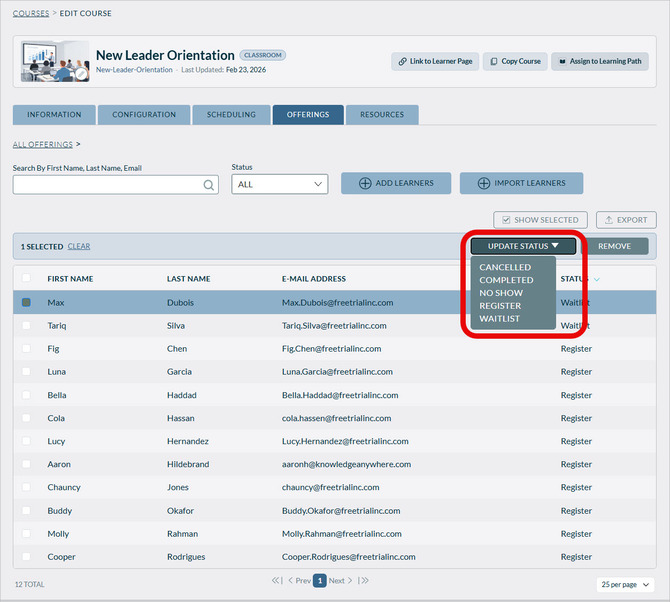Click email aaronh@knowledgeanywhere.com
This screenshot has height=602, width=670.
(347, 464)
